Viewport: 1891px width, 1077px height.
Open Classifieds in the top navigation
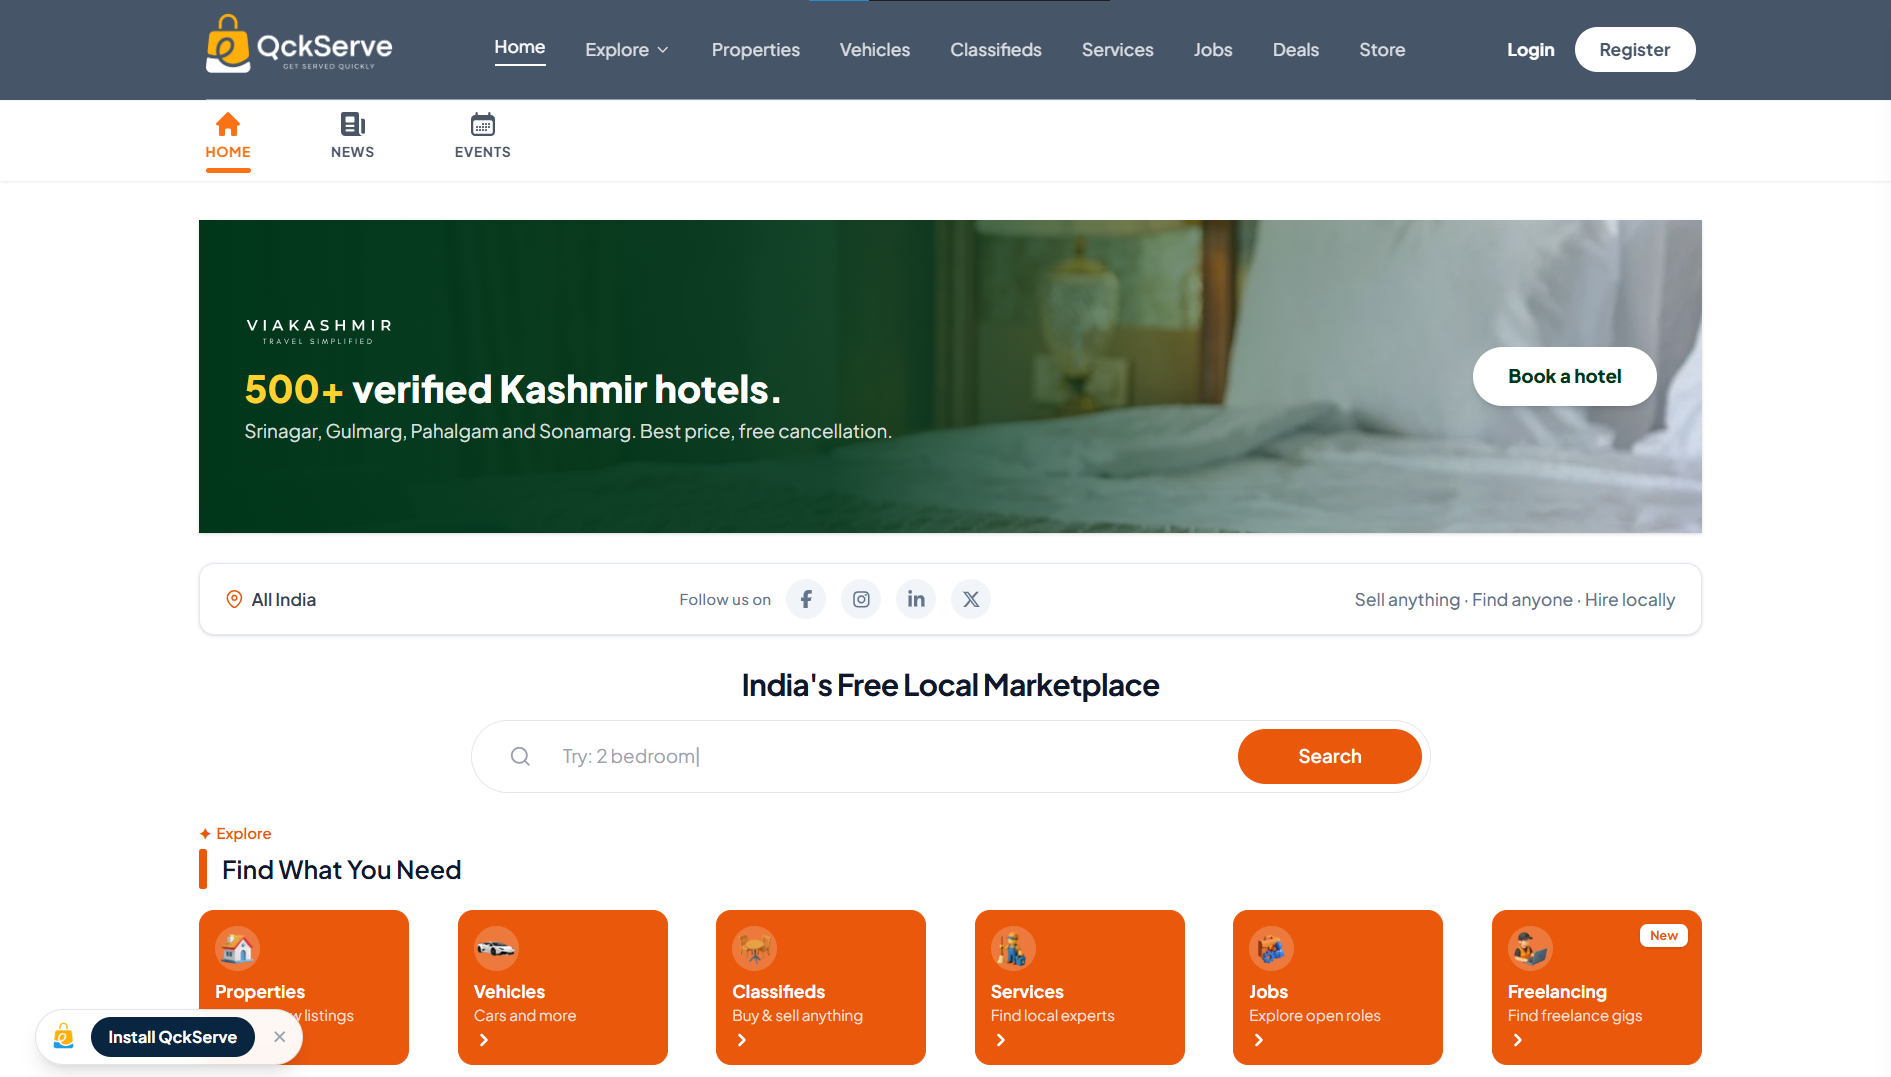point(996,50)
